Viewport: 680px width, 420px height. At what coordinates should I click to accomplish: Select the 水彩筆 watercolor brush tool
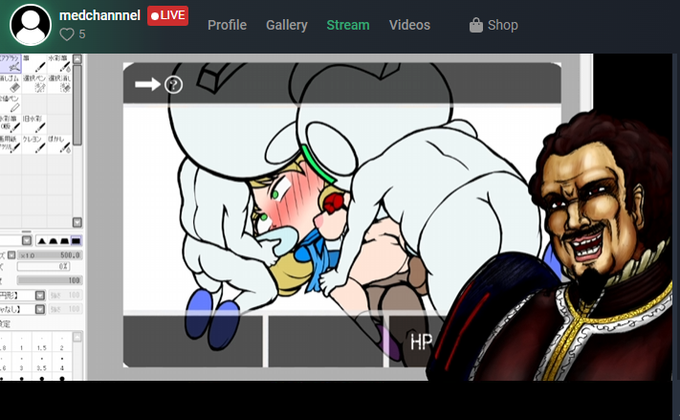coord(59,63)
